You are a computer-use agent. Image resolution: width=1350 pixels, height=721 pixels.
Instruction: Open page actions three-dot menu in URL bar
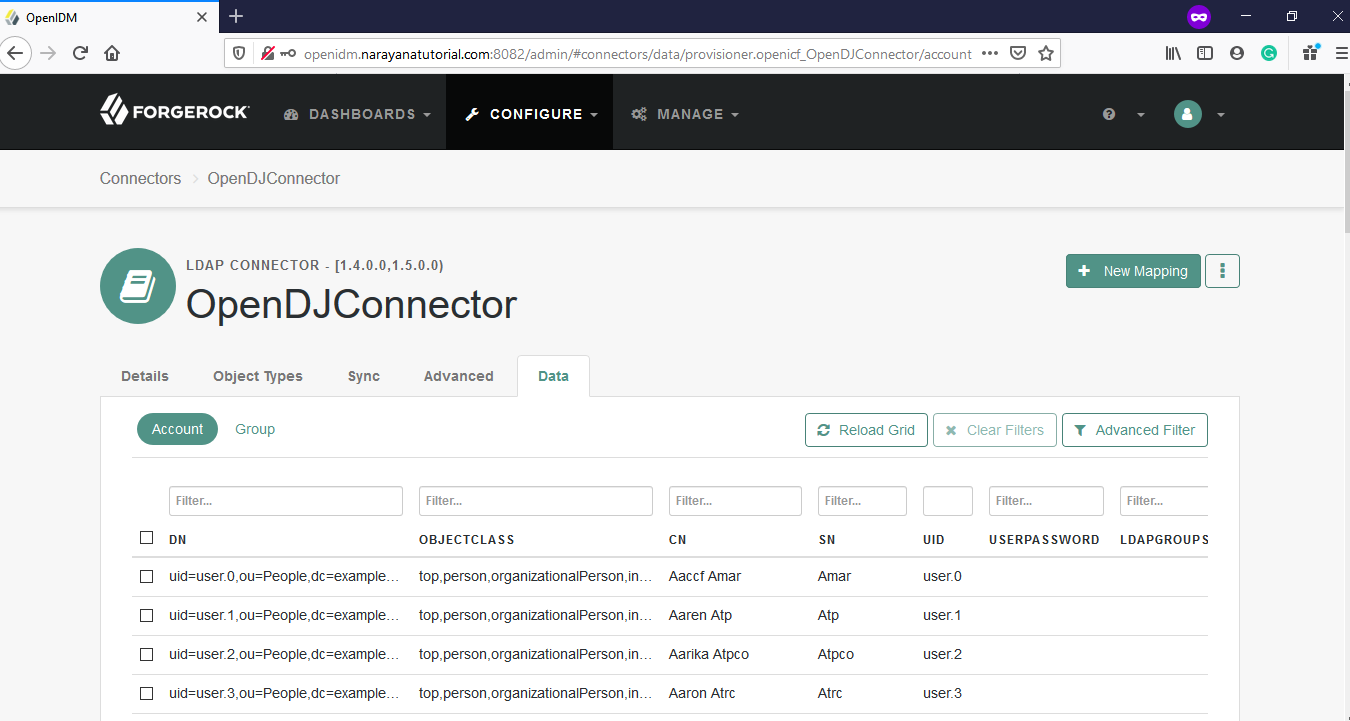(990, 54)
